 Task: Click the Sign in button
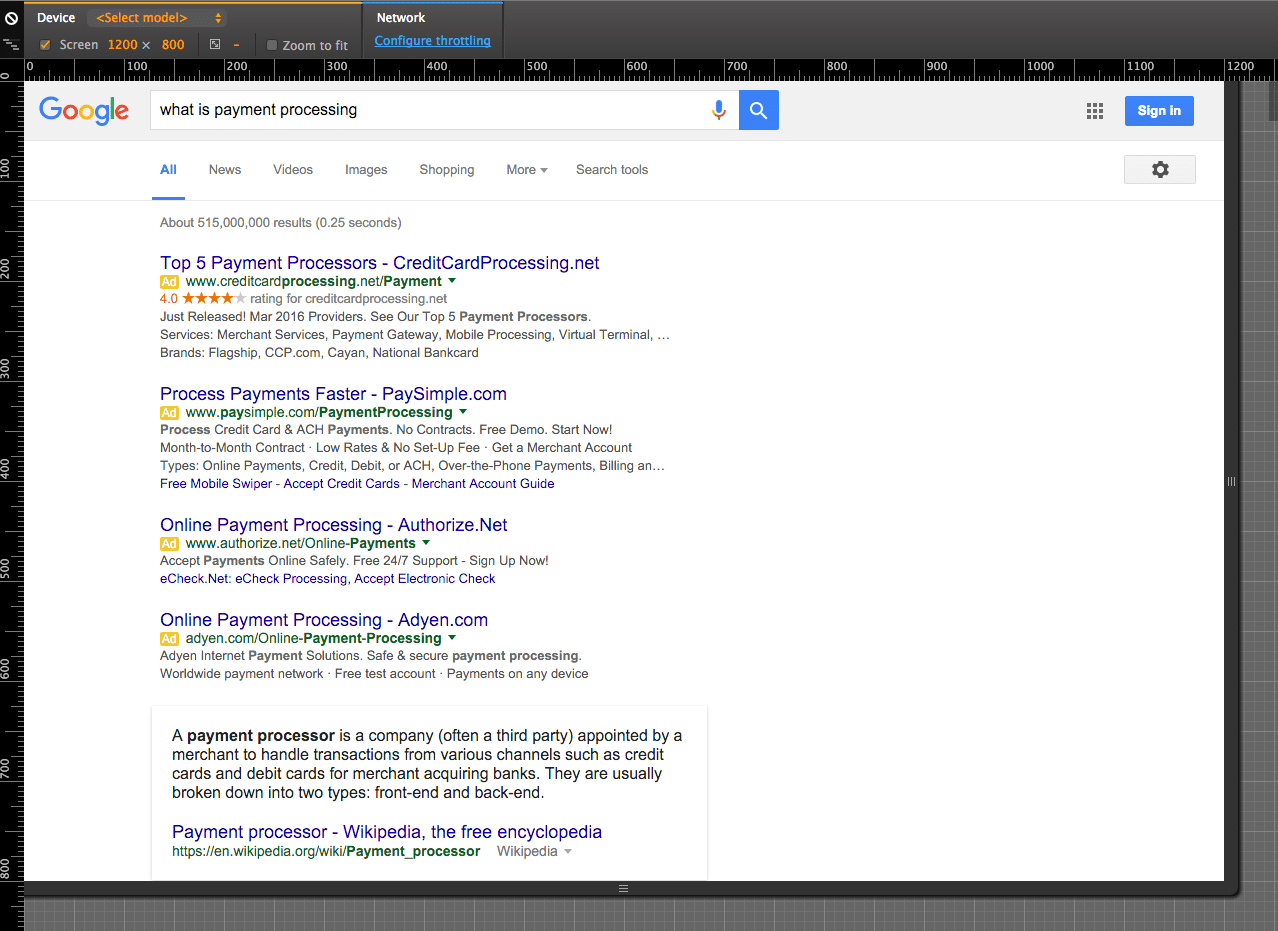pos(1159,111)
